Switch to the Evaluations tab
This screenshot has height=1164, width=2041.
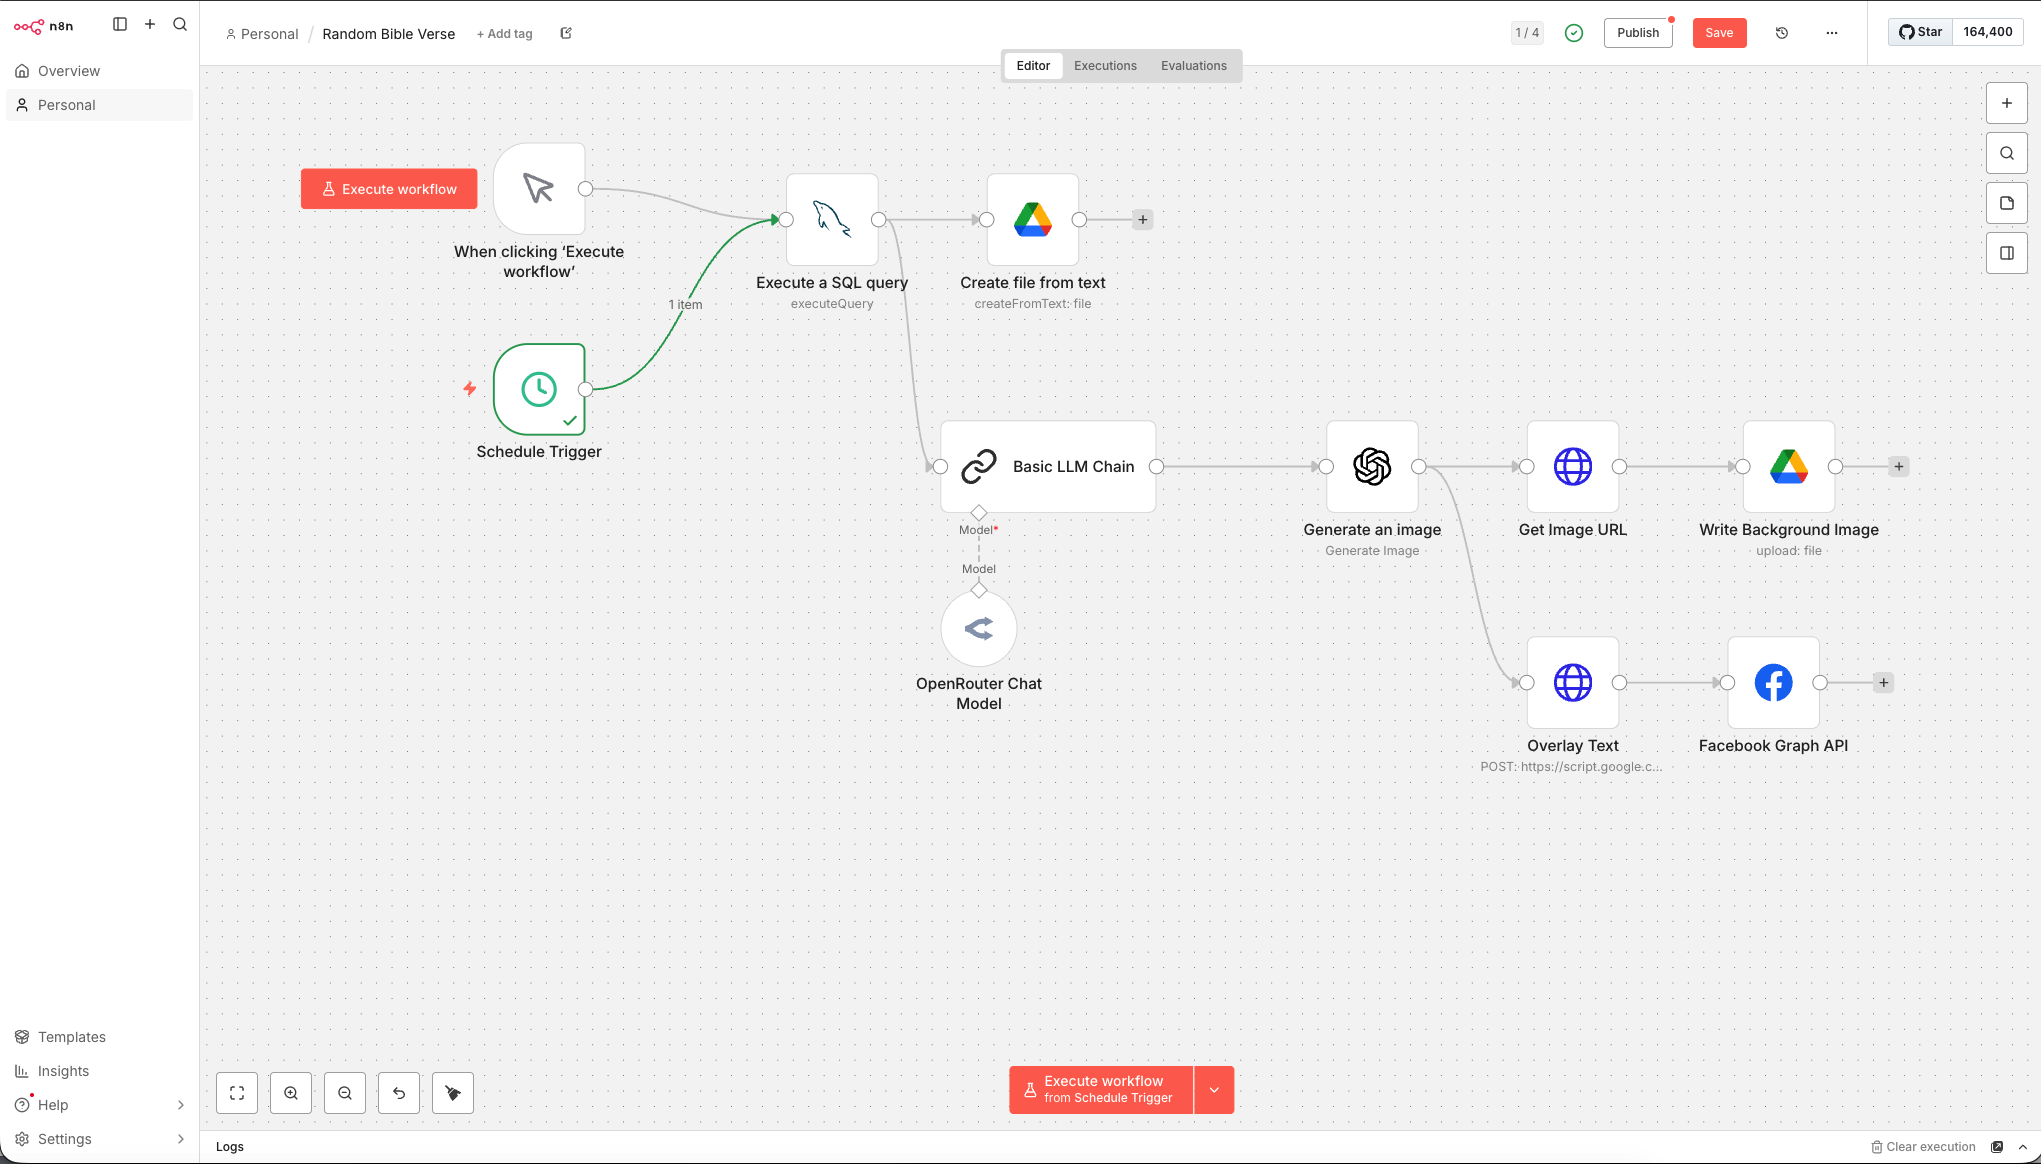1193,66
